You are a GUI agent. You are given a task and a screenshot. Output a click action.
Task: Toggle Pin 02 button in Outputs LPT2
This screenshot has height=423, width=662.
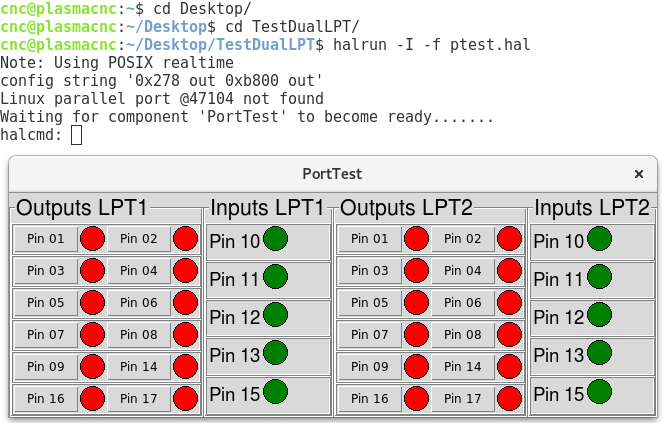tap(462, 239)
